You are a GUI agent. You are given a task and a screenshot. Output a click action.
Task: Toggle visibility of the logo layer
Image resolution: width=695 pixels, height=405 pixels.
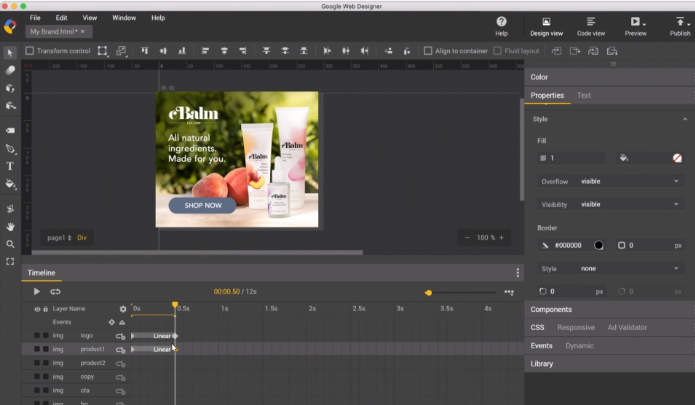[x=37, y=336]
